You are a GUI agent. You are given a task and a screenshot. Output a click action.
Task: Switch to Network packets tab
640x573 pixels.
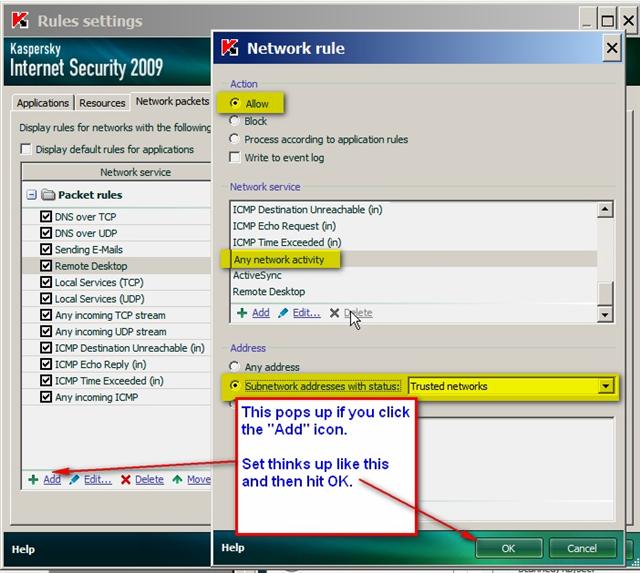coord(172,101)
